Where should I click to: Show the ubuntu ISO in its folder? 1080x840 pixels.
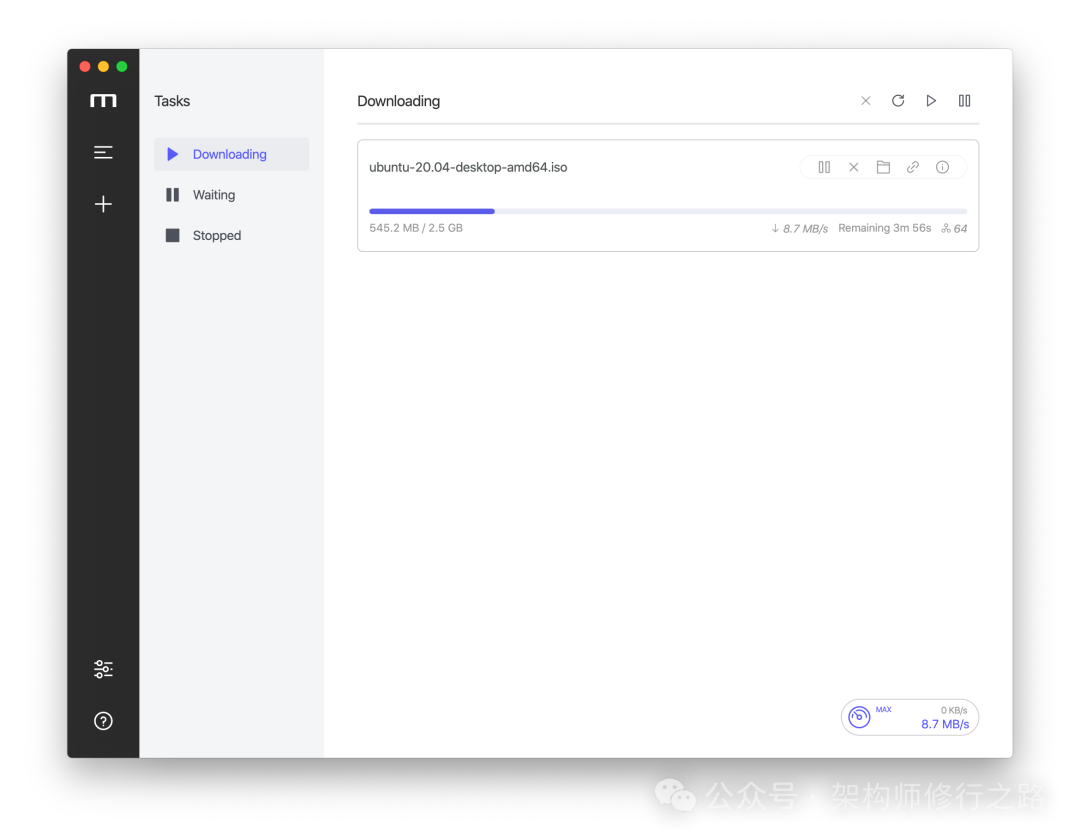[883, 167]
